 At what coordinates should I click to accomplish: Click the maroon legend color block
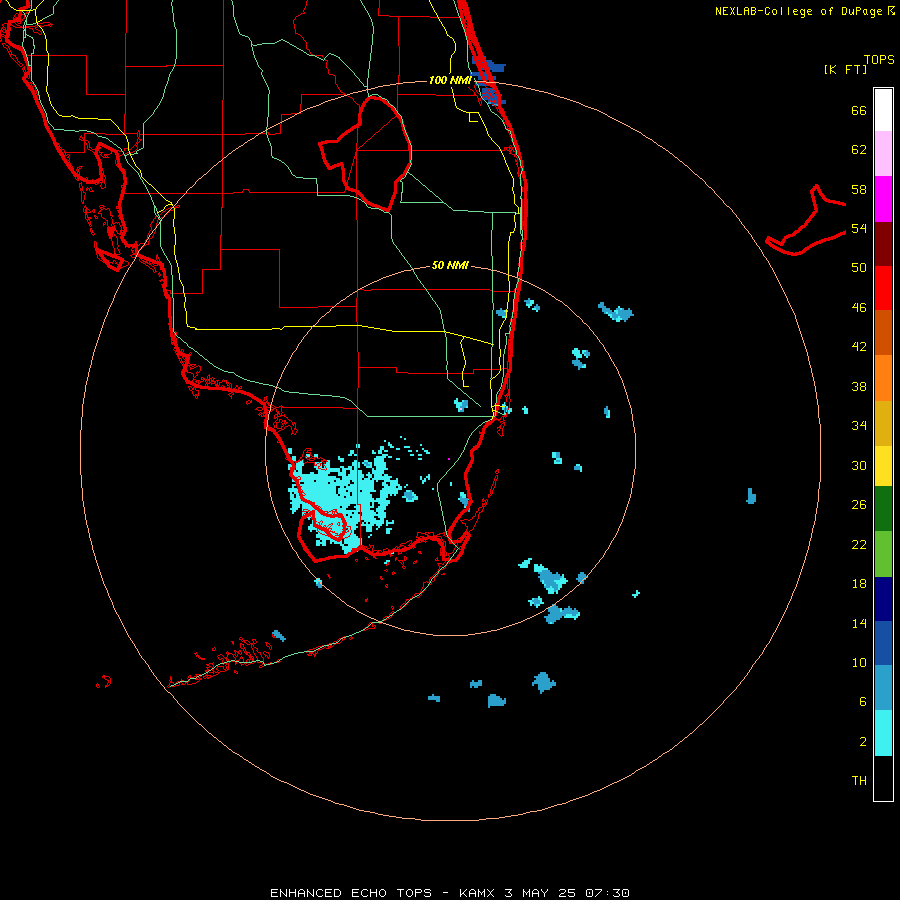click(x=883, y=243)
